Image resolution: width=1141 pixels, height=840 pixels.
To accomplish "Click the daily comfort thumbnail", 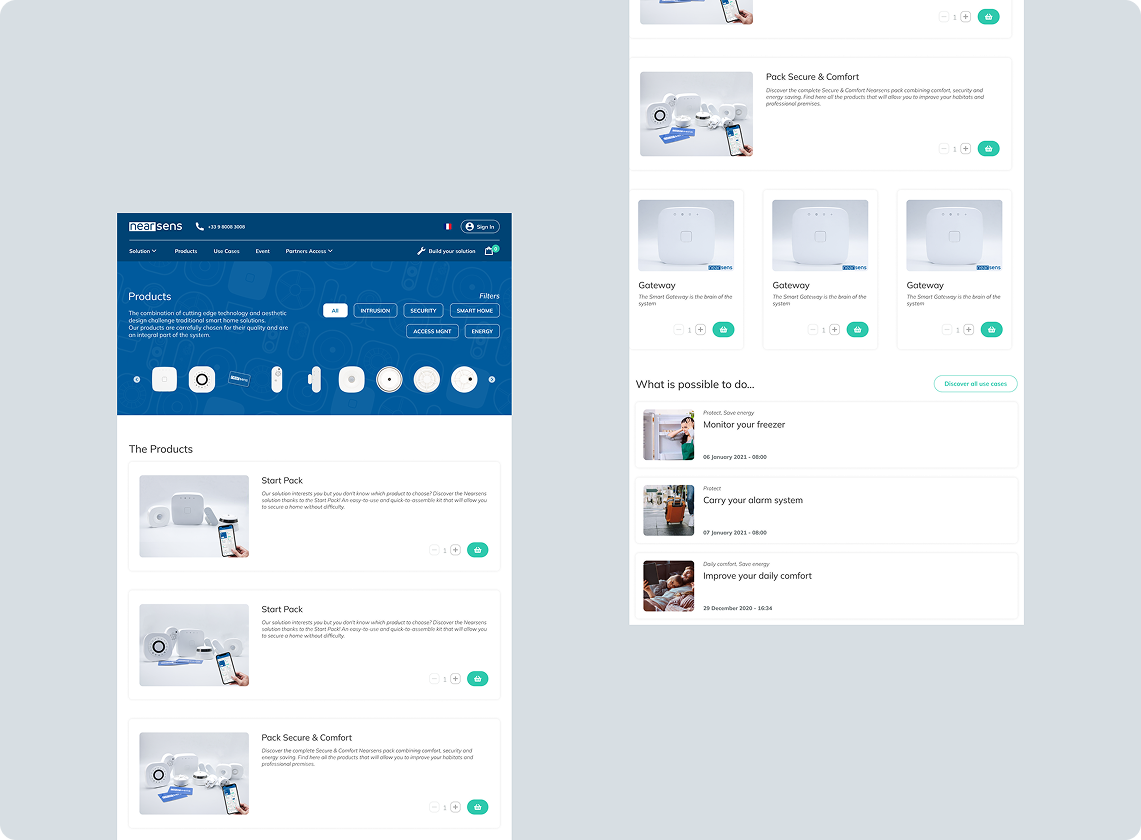I will point(669,586).
